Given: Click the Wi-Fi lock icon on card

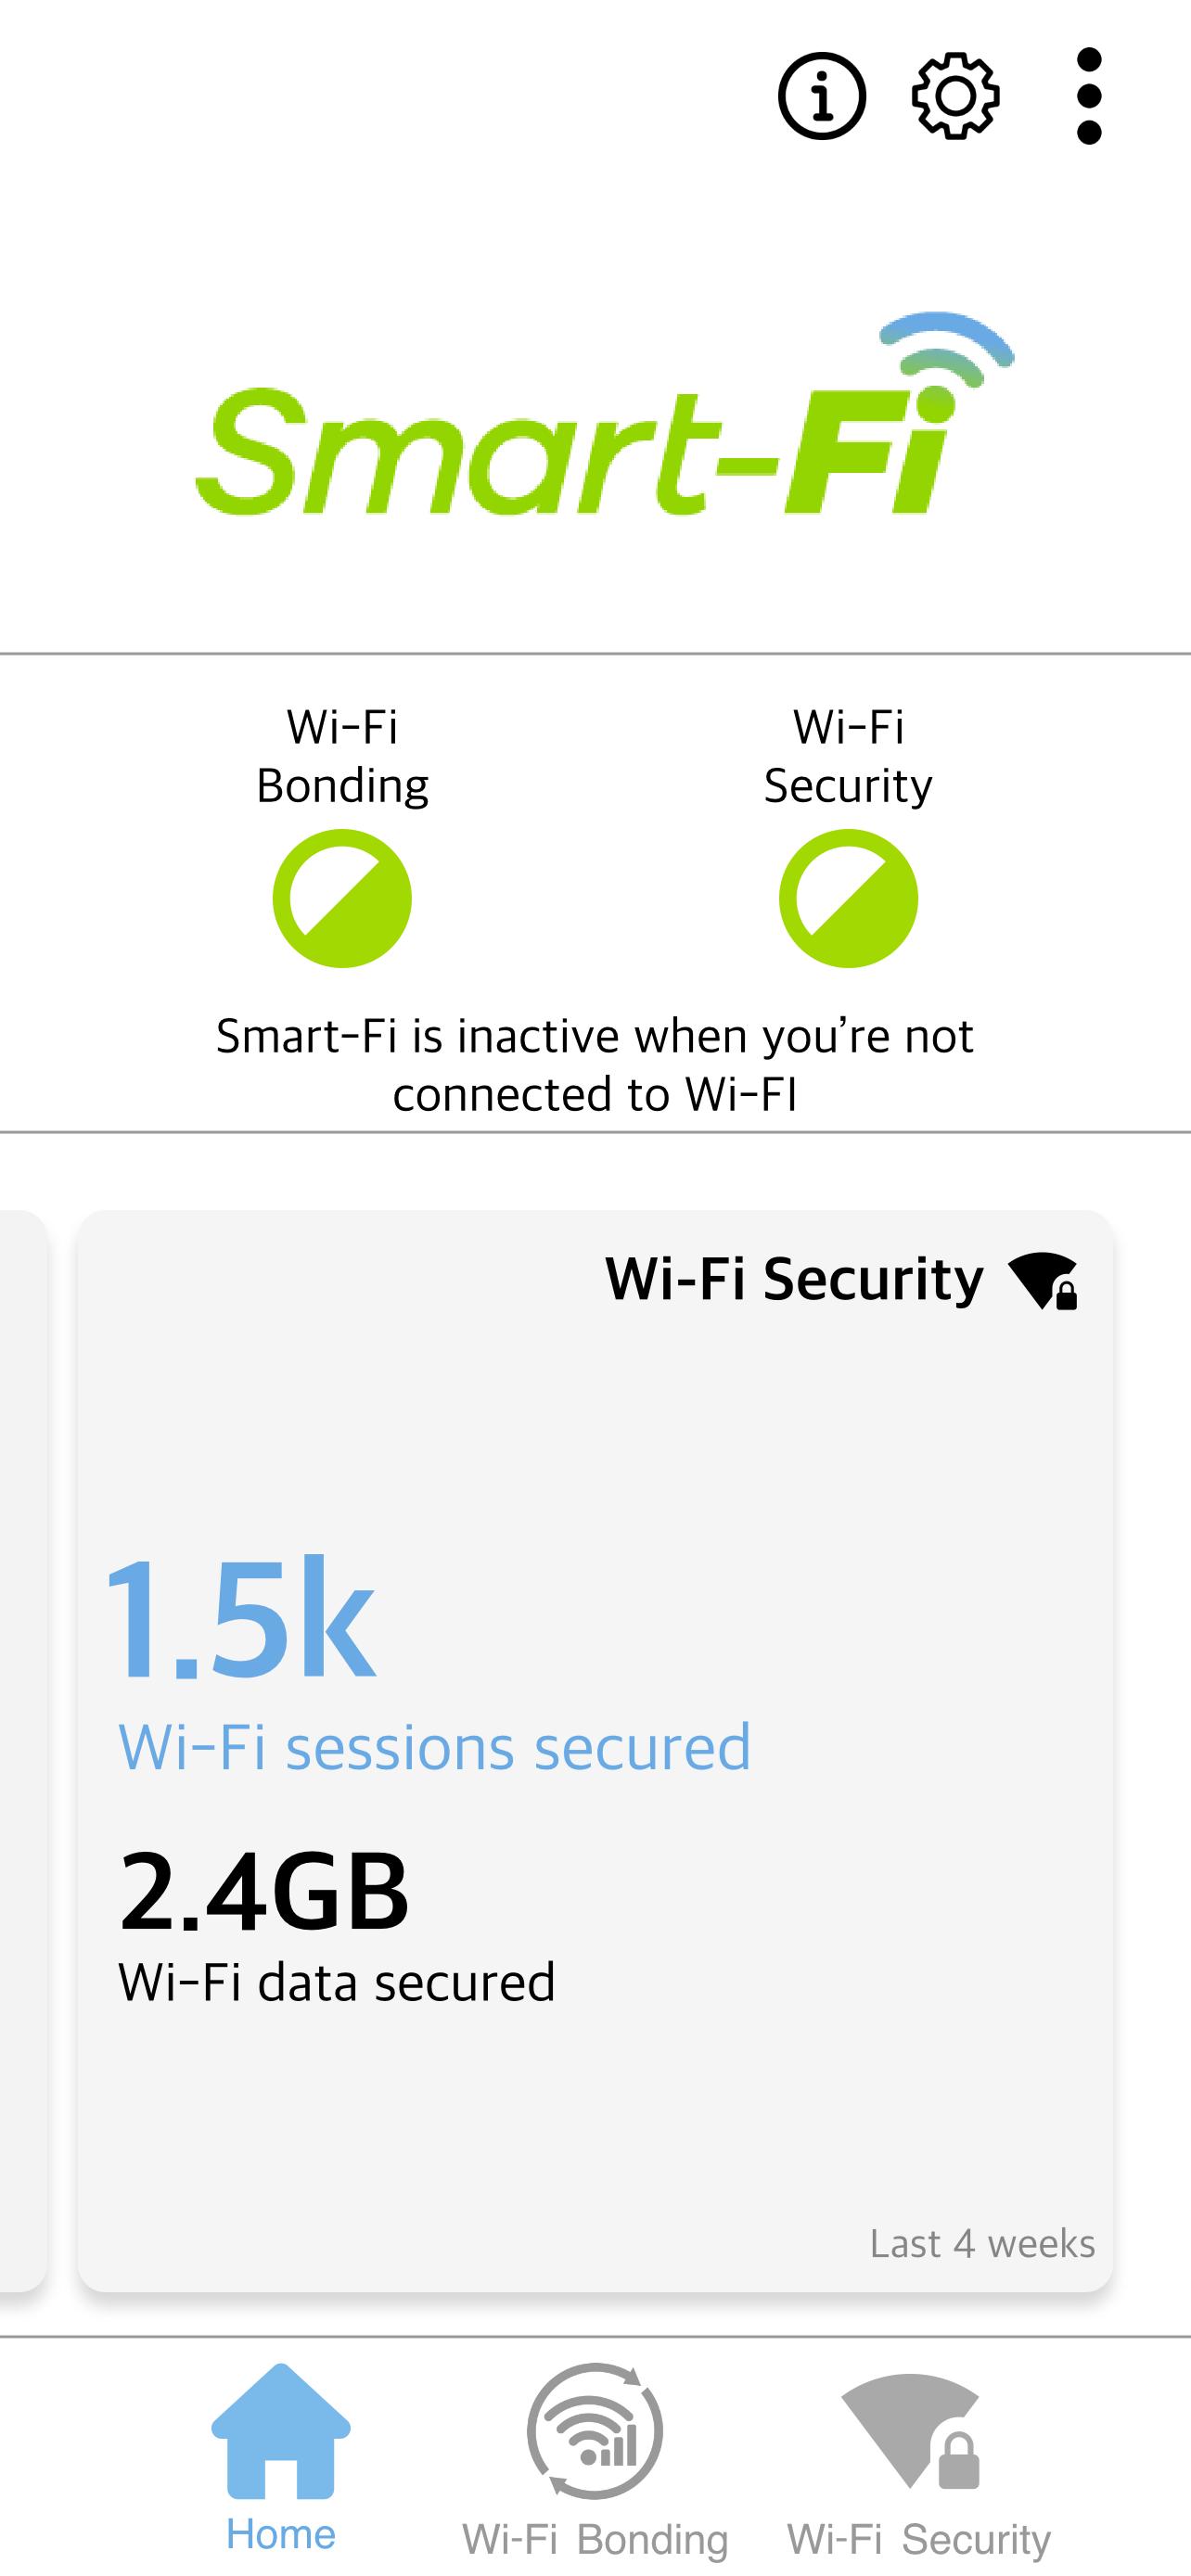Looking at the screenshot, I should click(1043, 1280).
